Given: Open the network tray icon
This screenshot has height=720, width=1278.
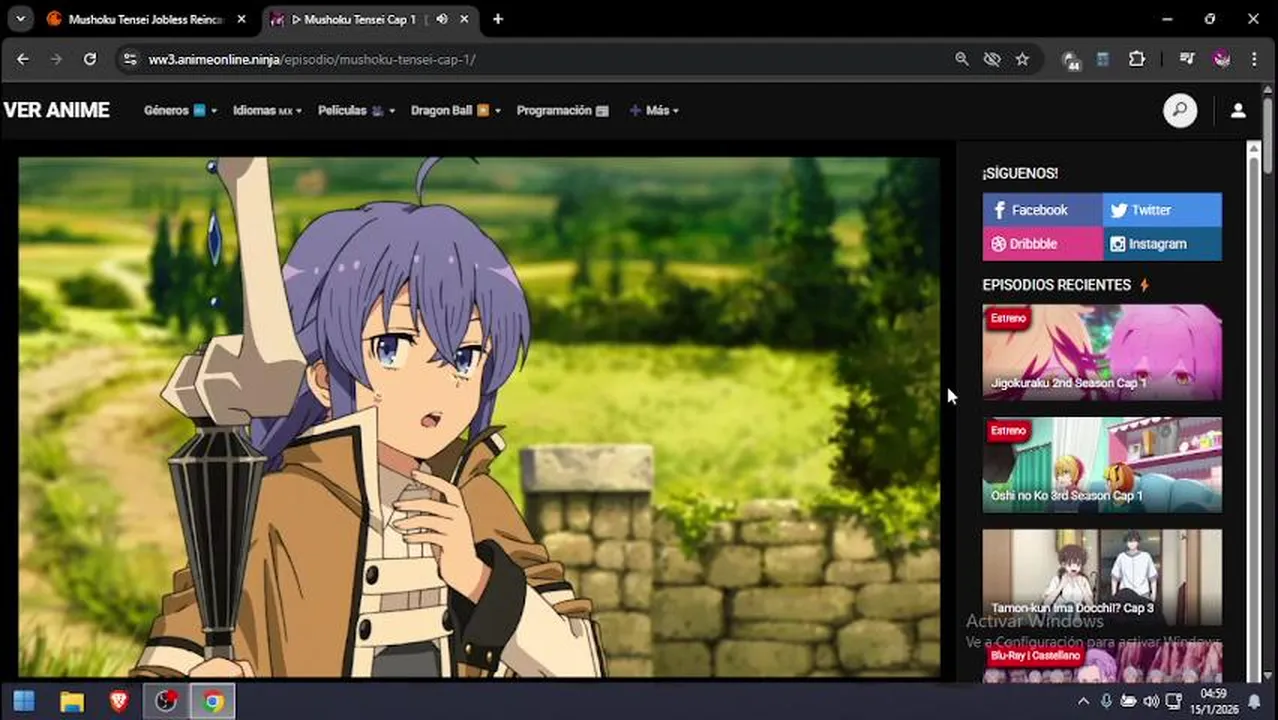Looking at the screenshot, I should pos(1173,701).
